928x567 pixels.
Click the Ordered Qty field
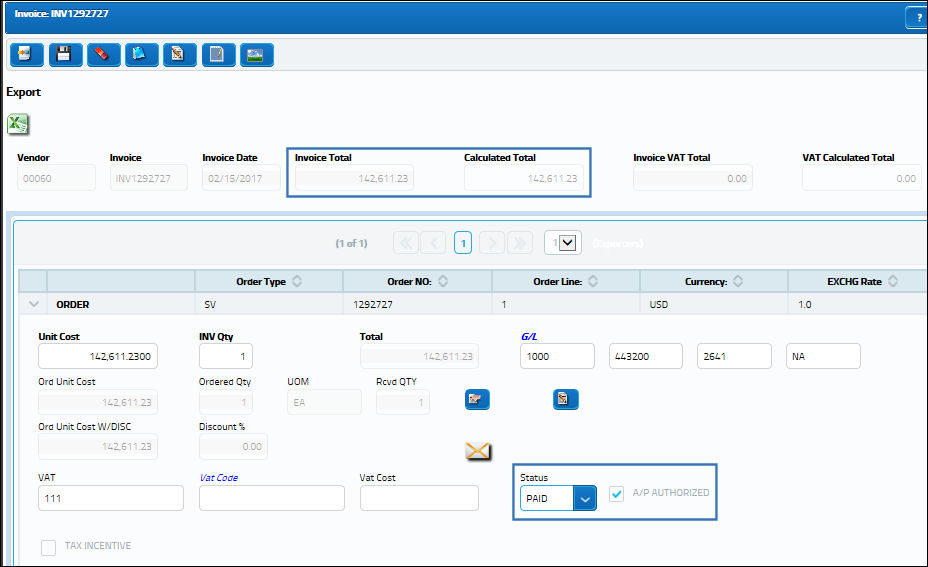tap(226, 402)
